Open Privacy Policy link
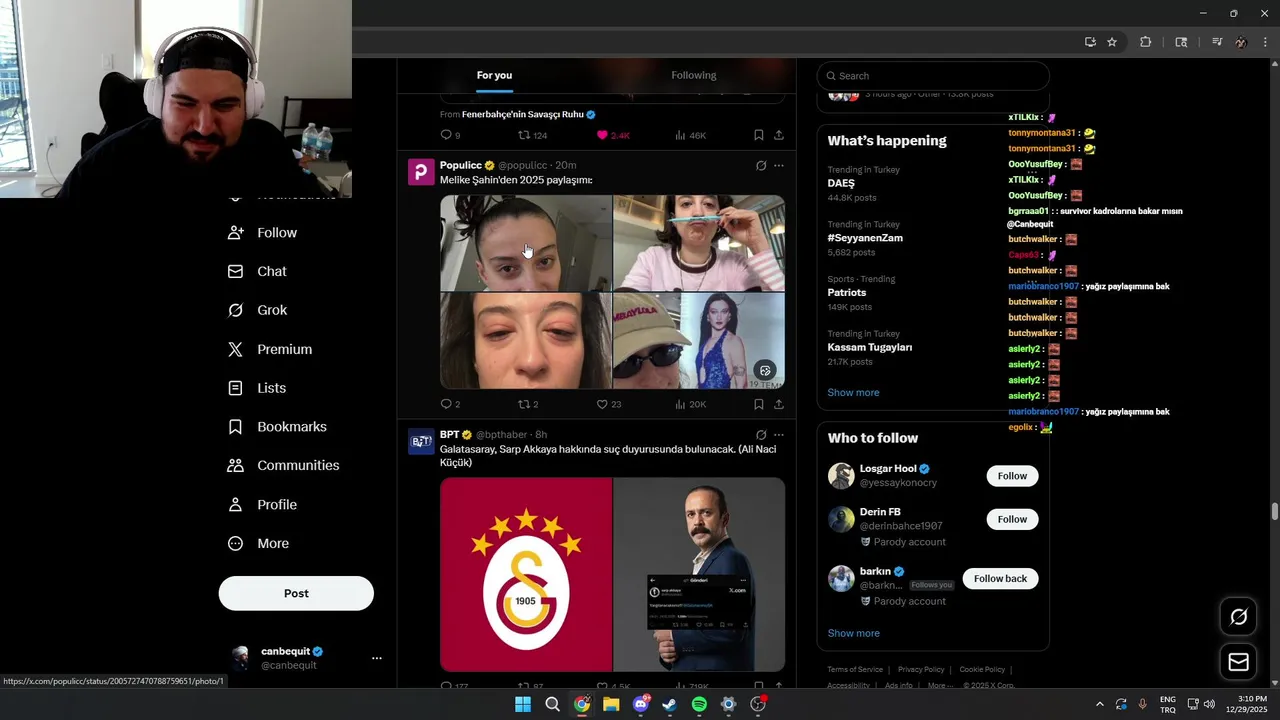Screen dimensions: 1280x720 (x=921, y=670)
